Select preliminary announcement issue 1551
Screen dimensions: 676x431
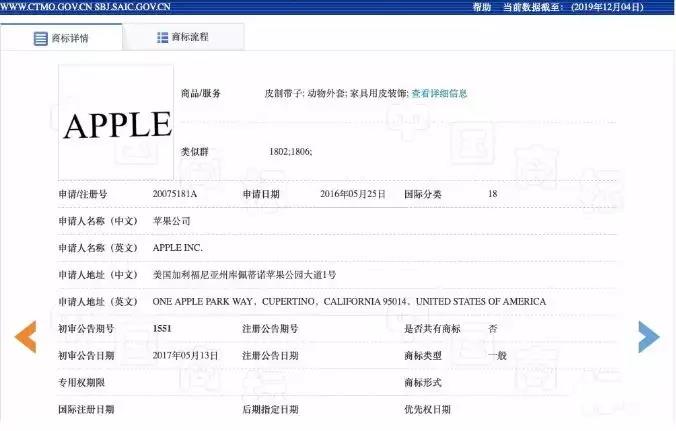(x=162, y=328)
